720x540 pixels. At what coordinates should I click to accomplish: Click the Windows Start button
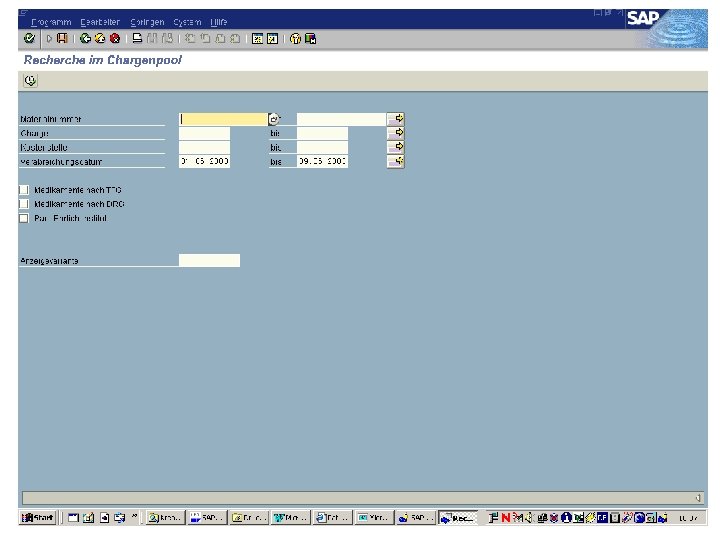(x=38, y=518)
